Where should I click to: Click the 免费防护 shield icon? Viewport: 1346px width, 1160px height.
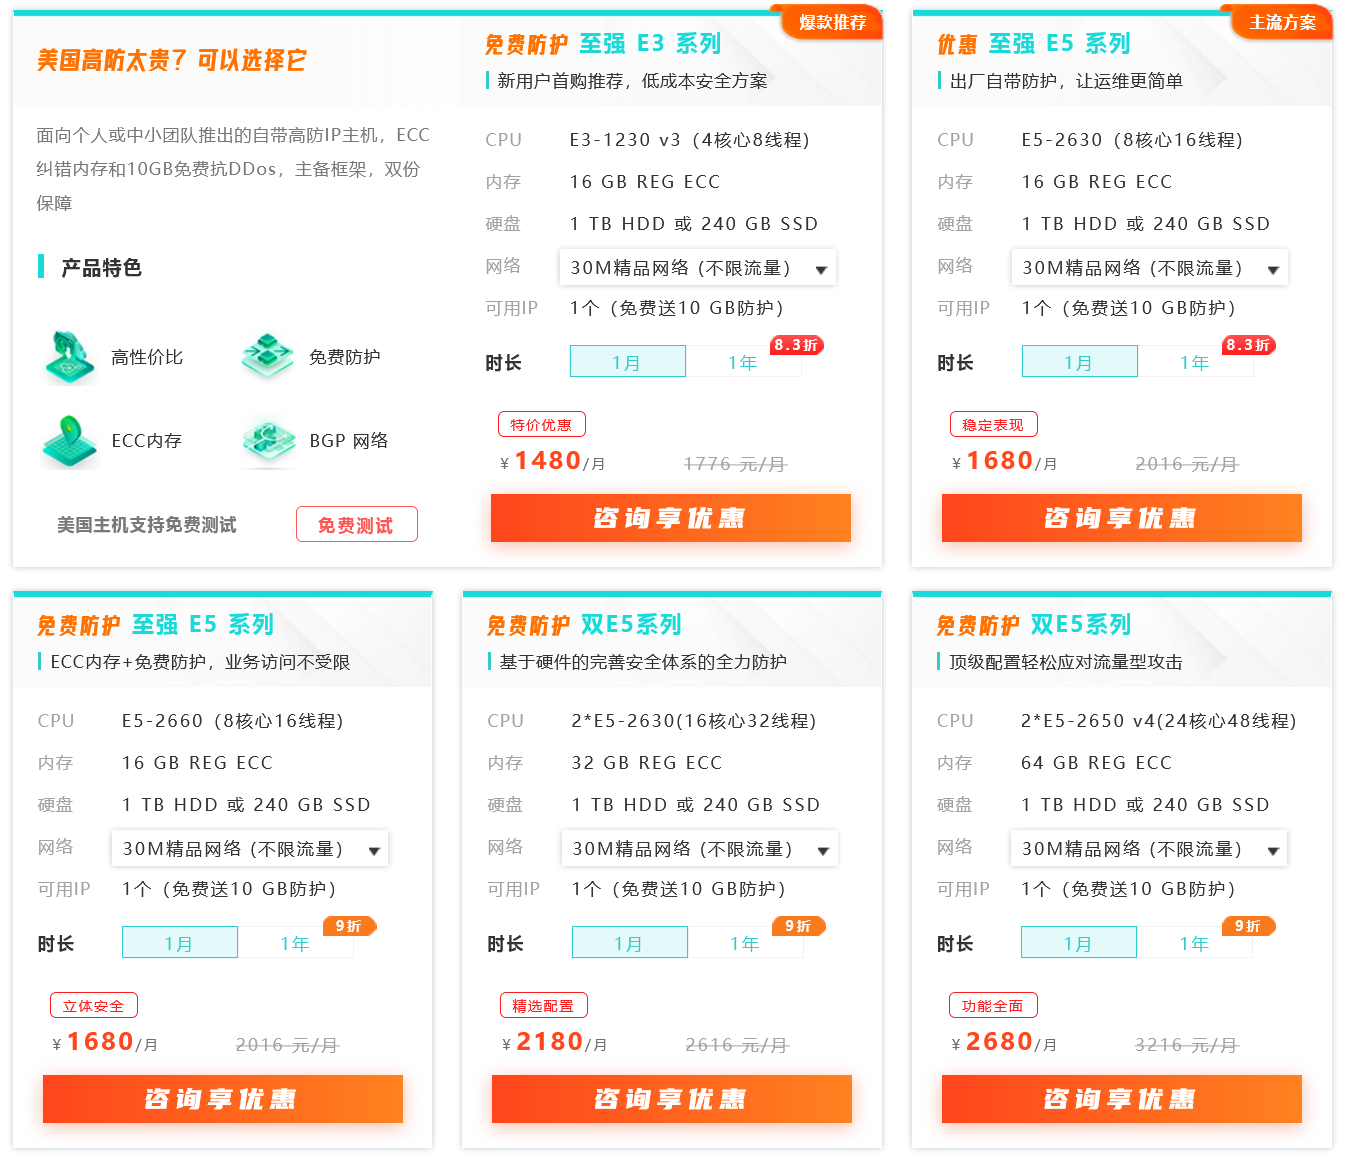[x=267, y=356]
